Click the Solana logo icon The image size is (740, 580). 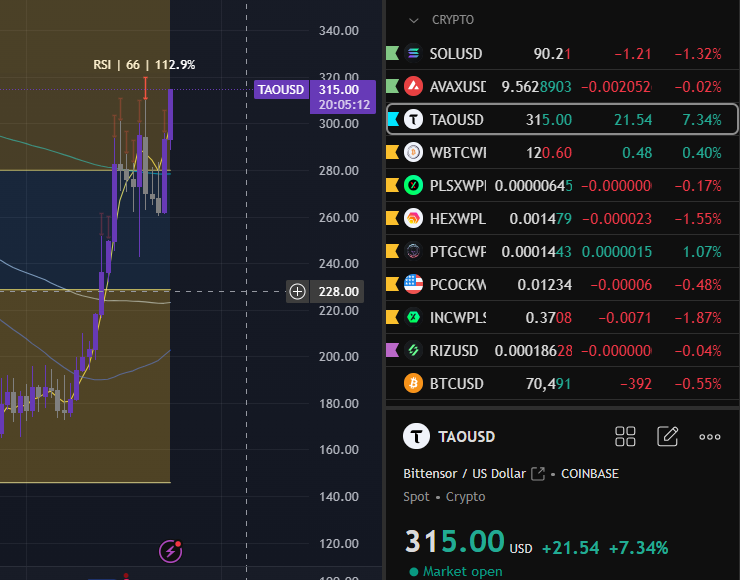coord(413,53)
